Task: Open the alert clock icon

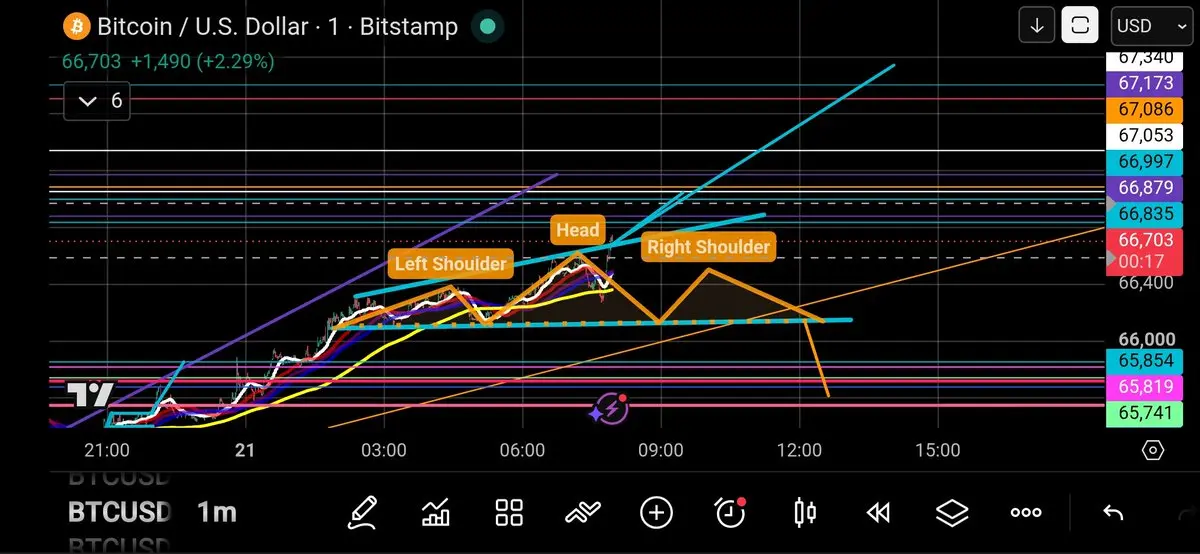Action: (731, 513)
